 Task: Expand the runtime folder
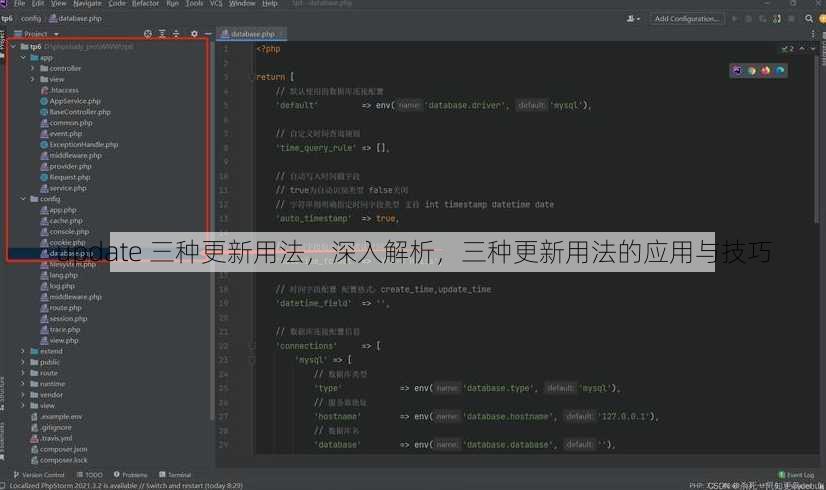23,384
